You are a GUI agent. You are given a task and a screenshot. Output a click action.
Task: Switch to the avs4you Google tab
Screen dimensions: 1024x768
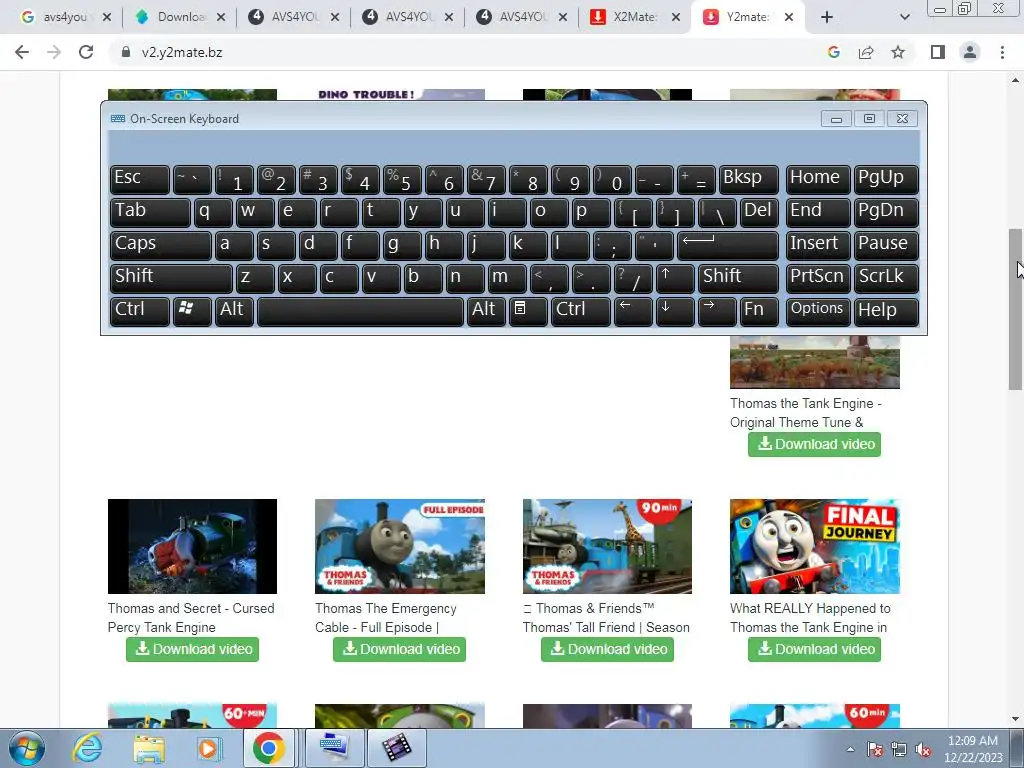(x=63, y=17)
